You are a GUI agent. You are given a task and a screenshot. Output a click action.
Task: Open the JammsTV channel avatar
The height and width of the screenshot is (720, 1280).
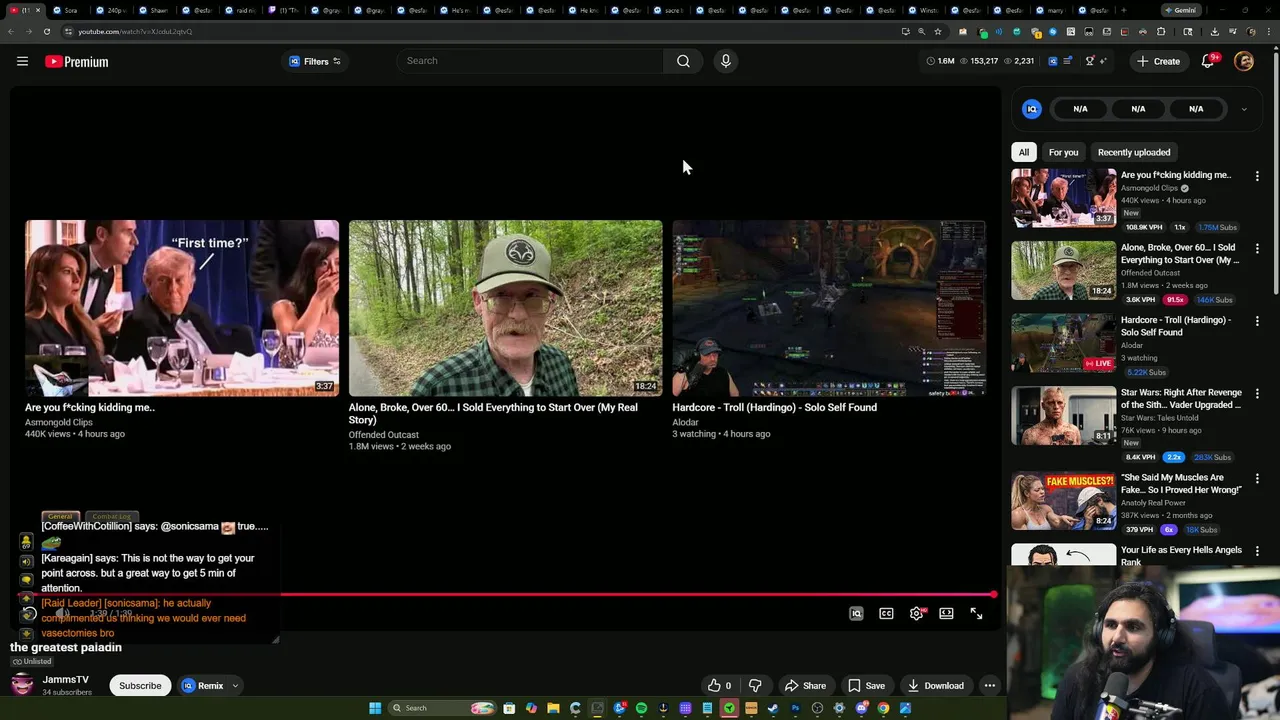tap(22, 685)
